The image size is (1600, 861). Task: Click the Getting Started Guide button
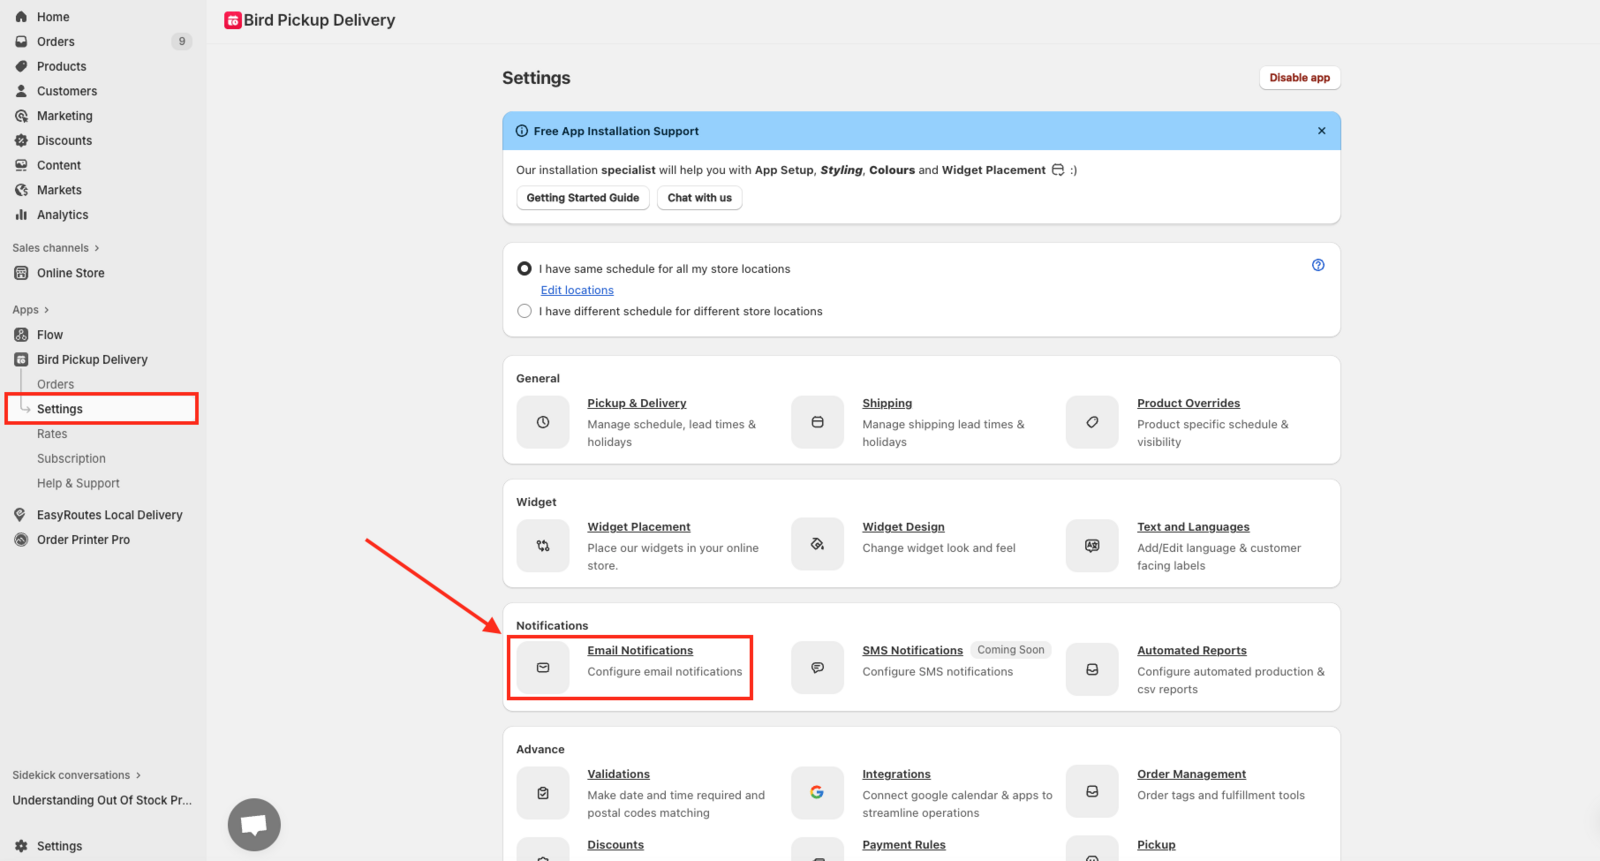583,198
